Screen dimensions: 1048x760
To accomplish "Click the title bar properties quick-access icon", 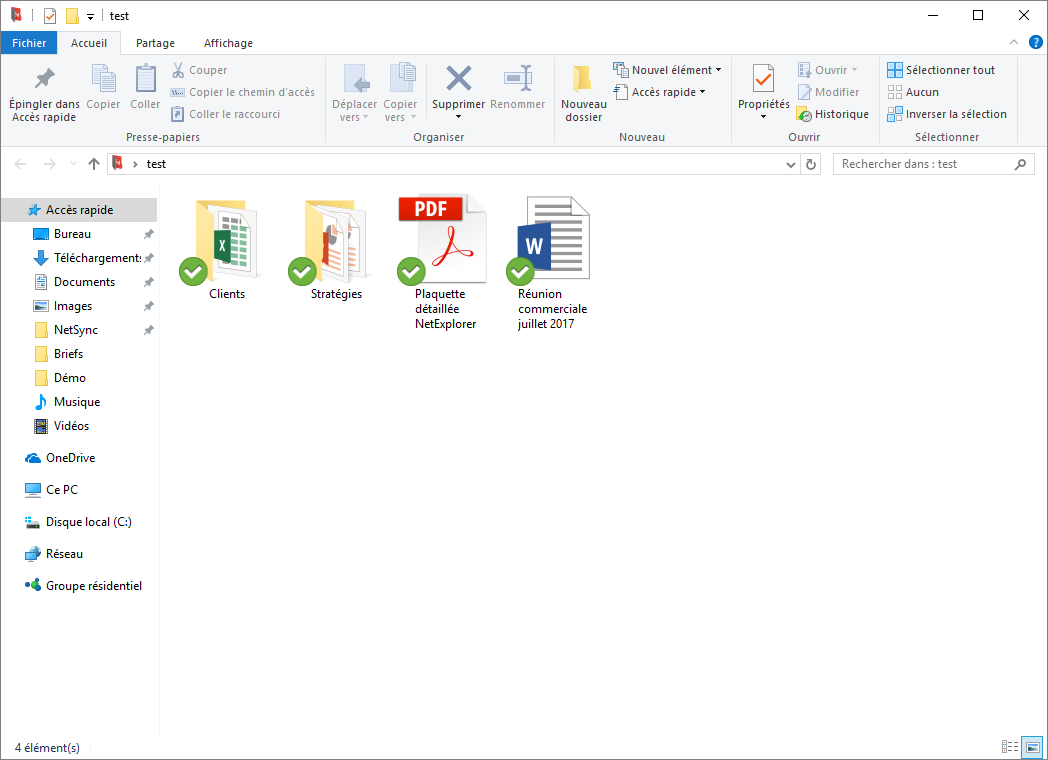I will [49, 15].
